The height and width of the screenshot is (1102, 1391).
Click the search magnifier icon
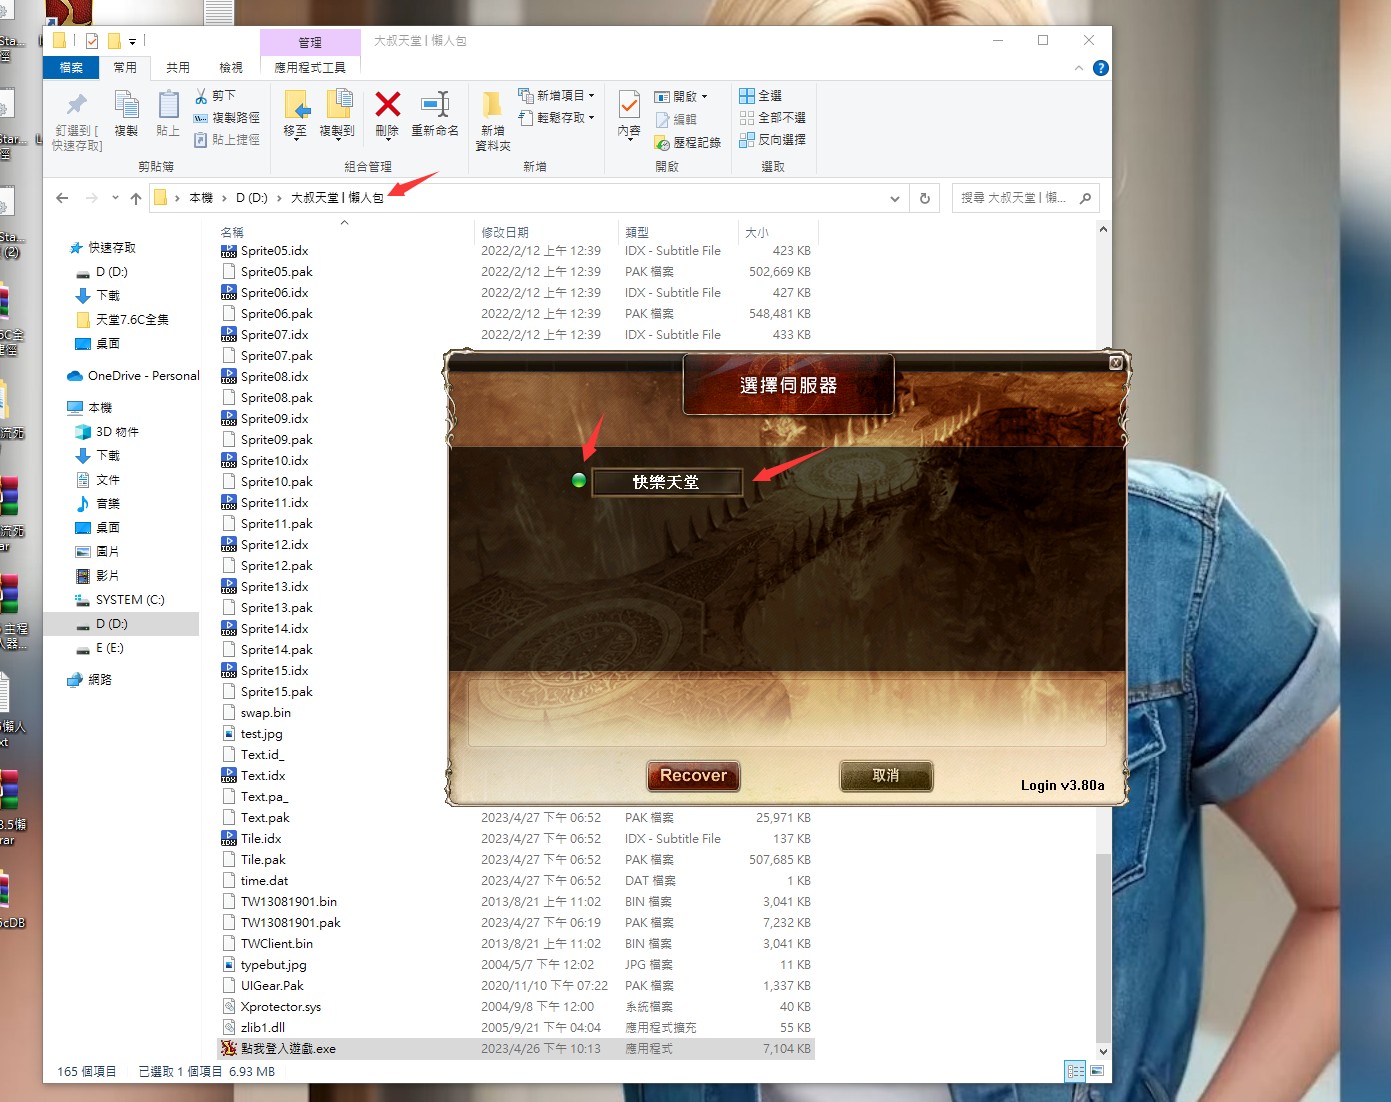pos(1085,198)
